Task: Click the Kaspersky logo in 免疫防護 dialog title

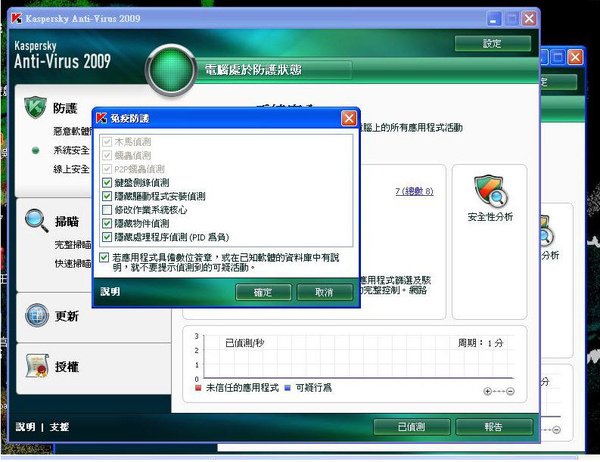Action: click(x=101, y=118)
